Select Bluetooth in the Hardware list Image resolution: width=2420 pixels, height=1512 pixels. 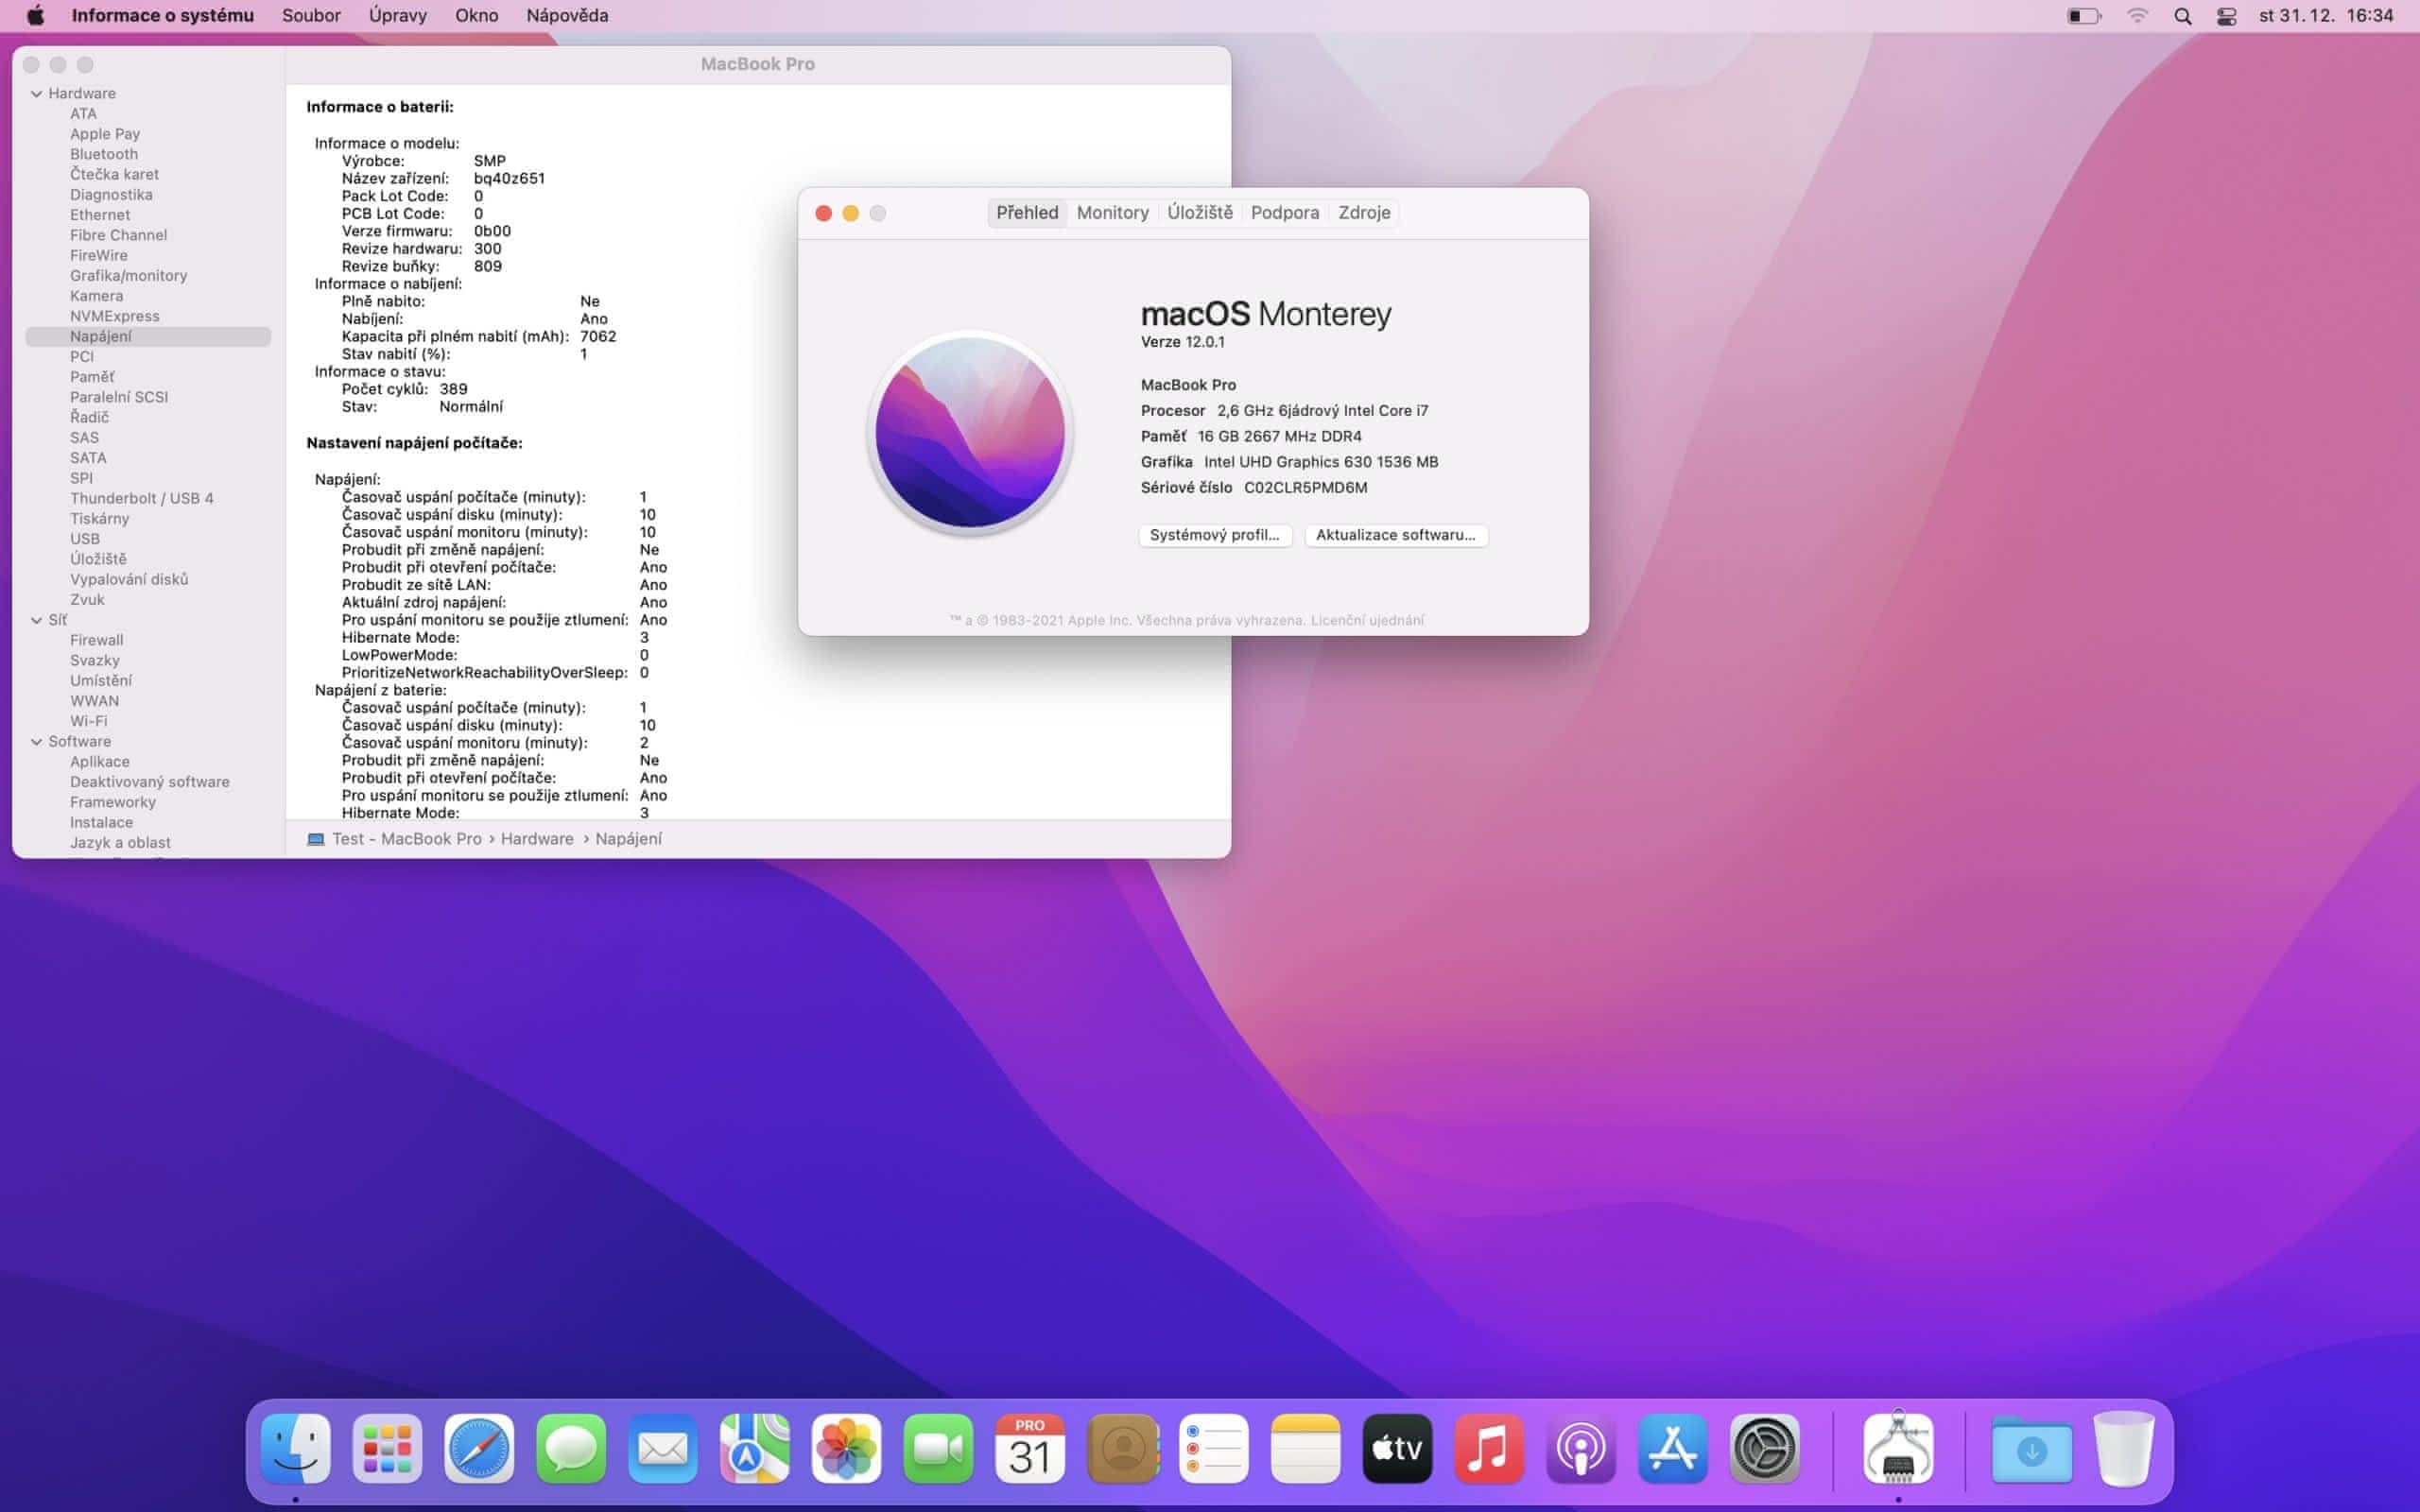(x=104, y=154)
